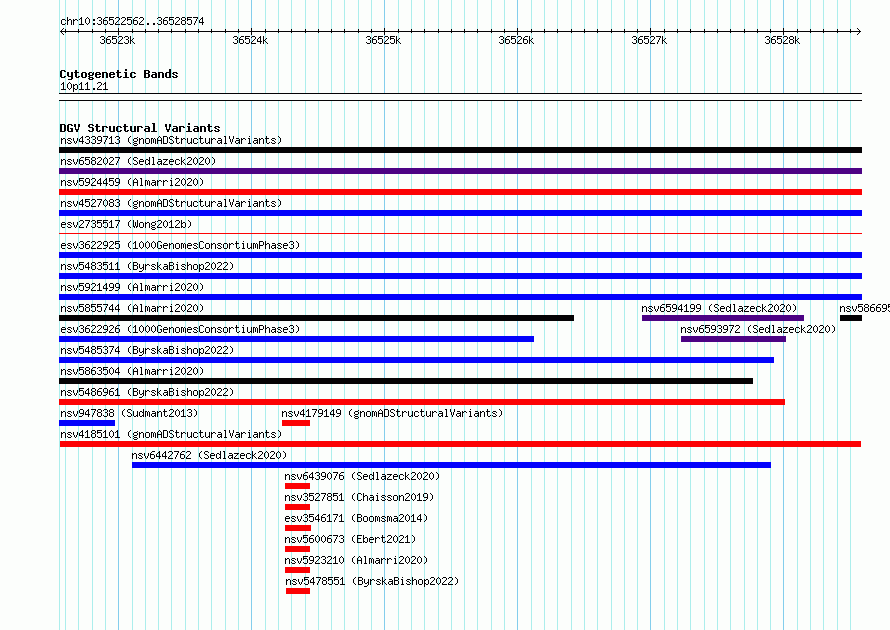The image size is (890, 630).
Task: Select the nsv4527083 gnomAD blue bar
Action: (460, 213)
